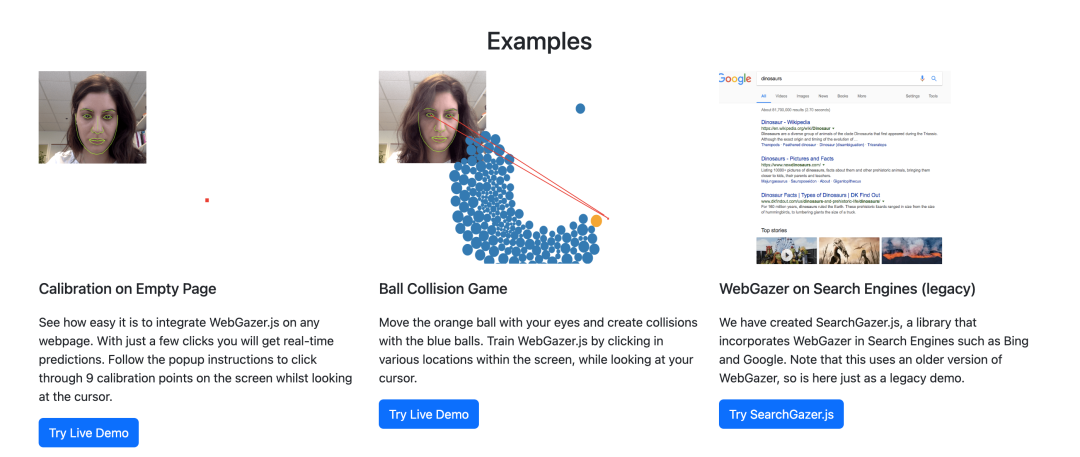Image resolution: width=1080 pixels, height=457 pixels.
Task: Click the small red gaze dot
Action: [207, 200]
